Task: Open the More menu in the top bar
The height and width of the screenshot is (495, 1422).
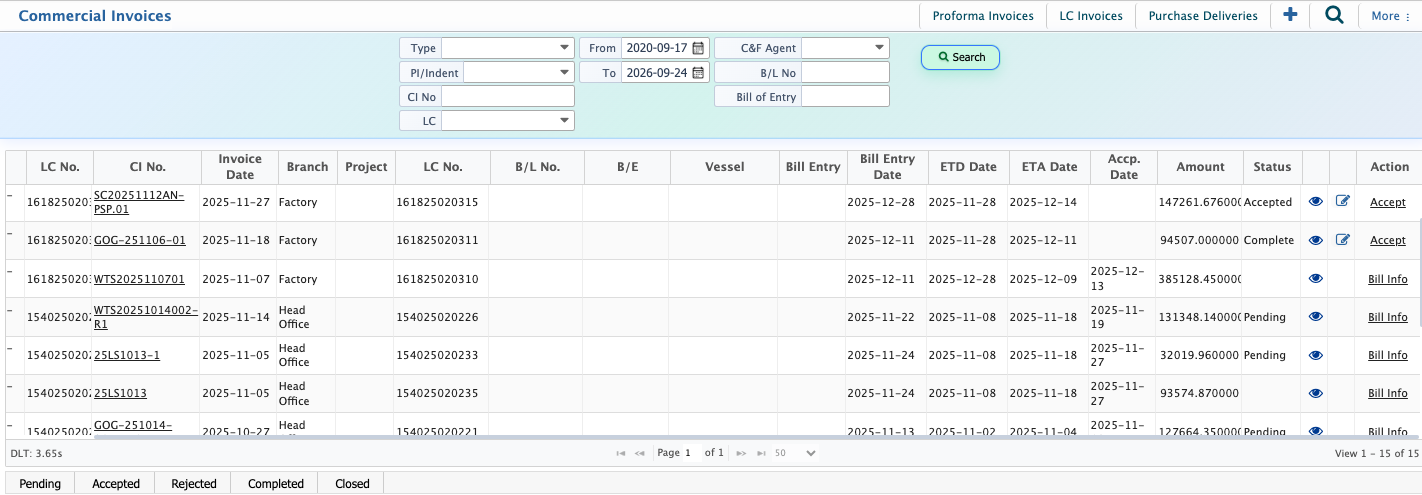Action: point(1391,16)
